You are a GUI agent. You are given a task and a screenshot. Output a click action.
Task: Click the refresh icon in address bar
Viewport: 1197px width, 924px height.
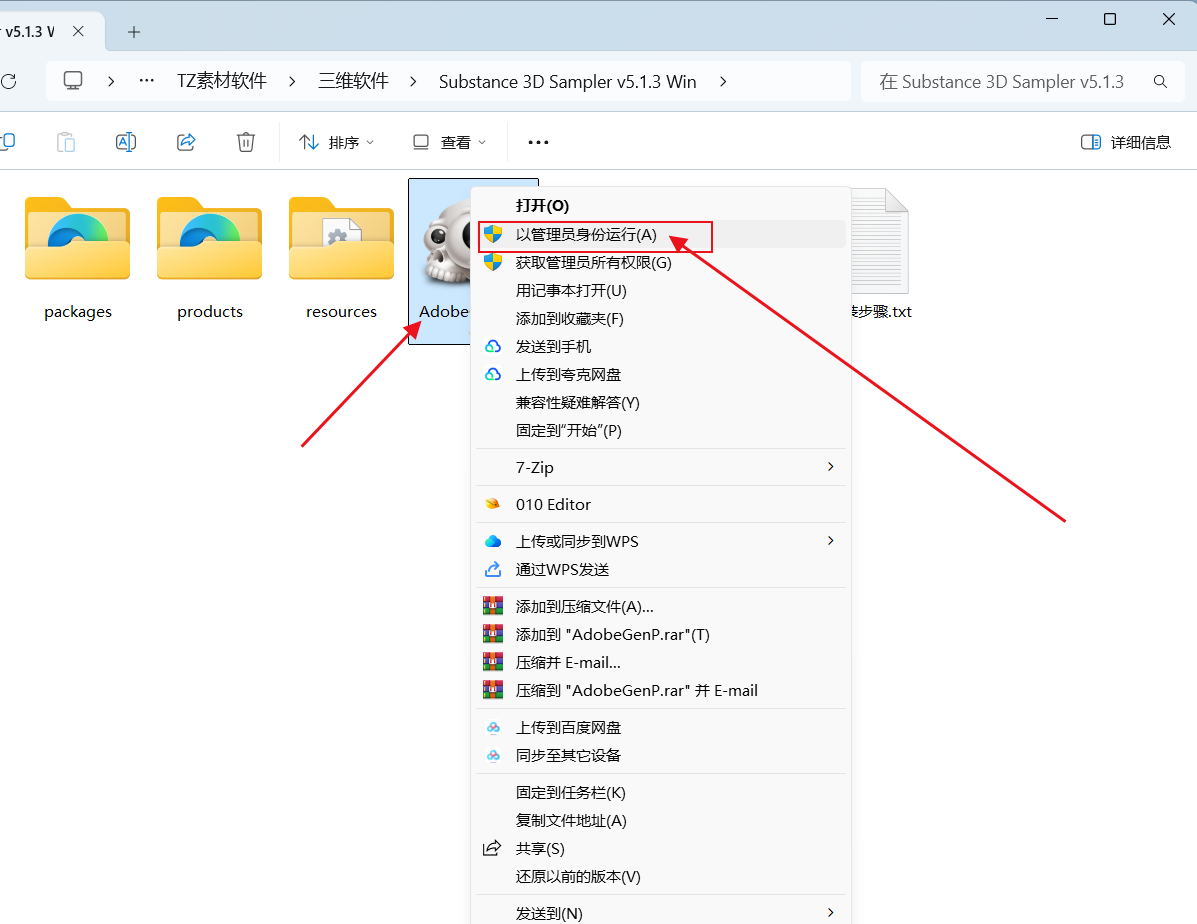8,81
